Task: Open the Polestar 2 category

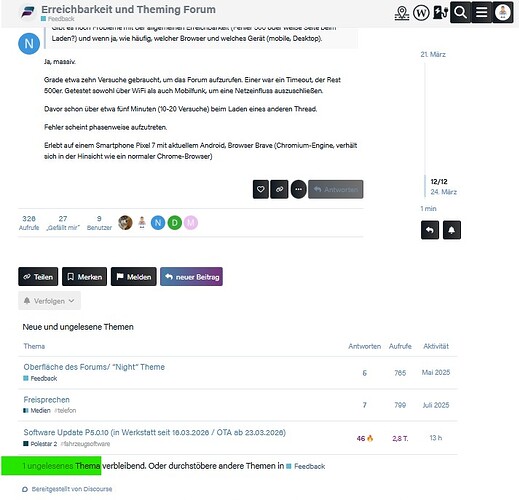Action: 40,444
